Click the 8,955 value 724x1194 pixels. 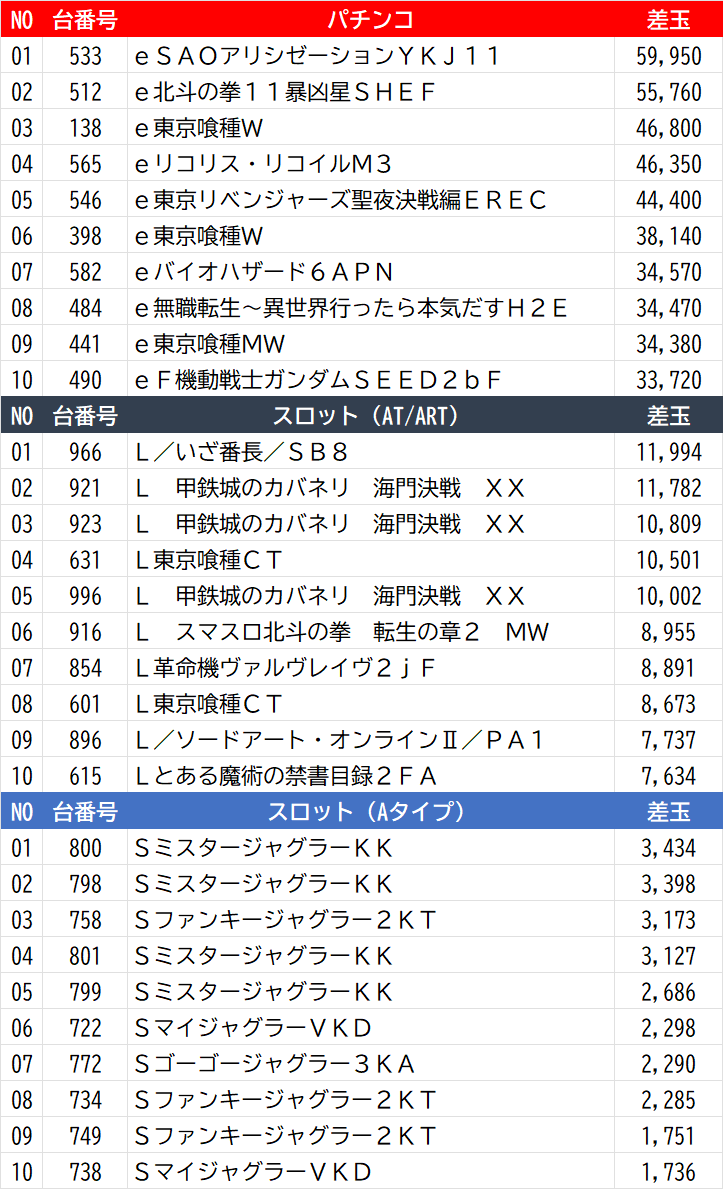tap(668, 632)
